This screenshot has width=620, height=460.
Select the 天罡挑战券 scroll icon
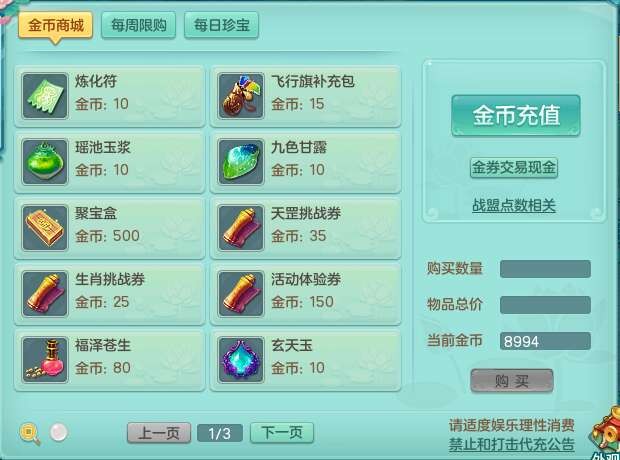241,228
